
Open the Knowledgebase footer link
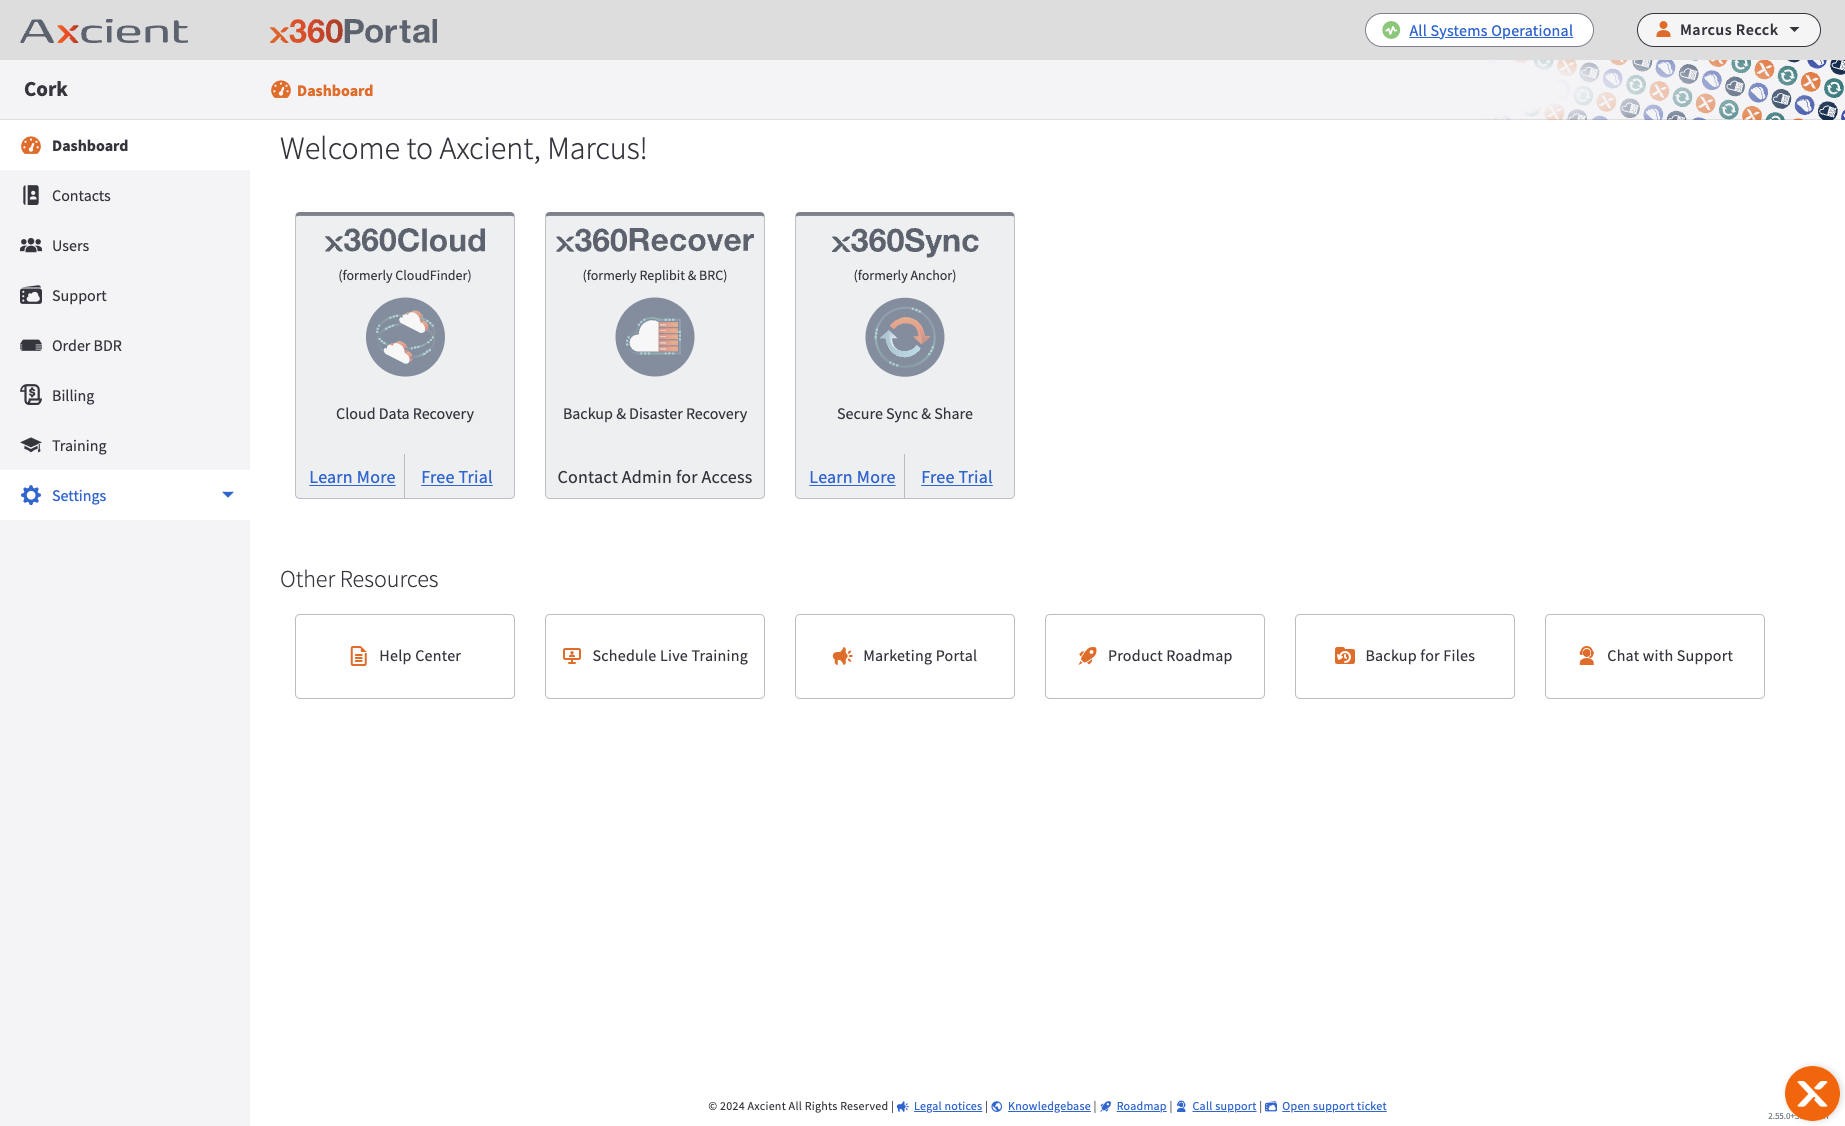[x=1049, y=1106]
